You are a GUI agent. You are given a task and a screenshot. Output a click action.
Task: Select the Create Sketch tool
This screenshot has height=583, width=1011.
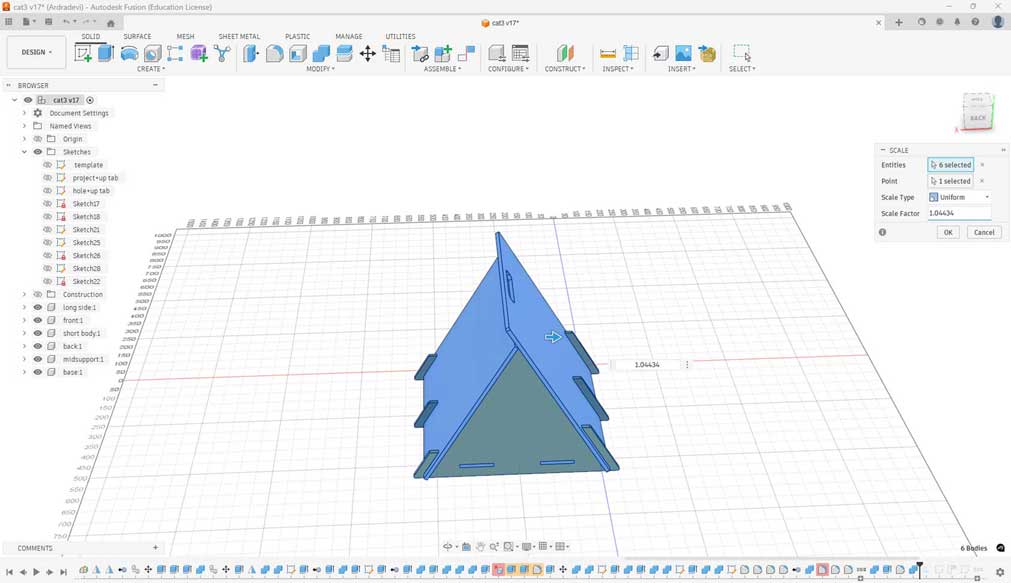pos(83,53)
